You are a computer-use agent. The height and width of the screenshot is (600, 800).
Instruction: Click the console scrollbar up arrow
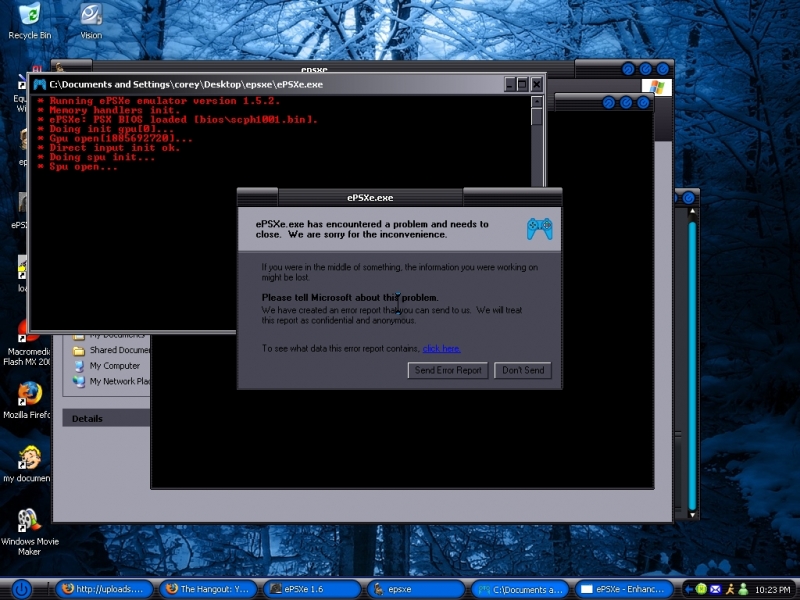coord(537,102)
